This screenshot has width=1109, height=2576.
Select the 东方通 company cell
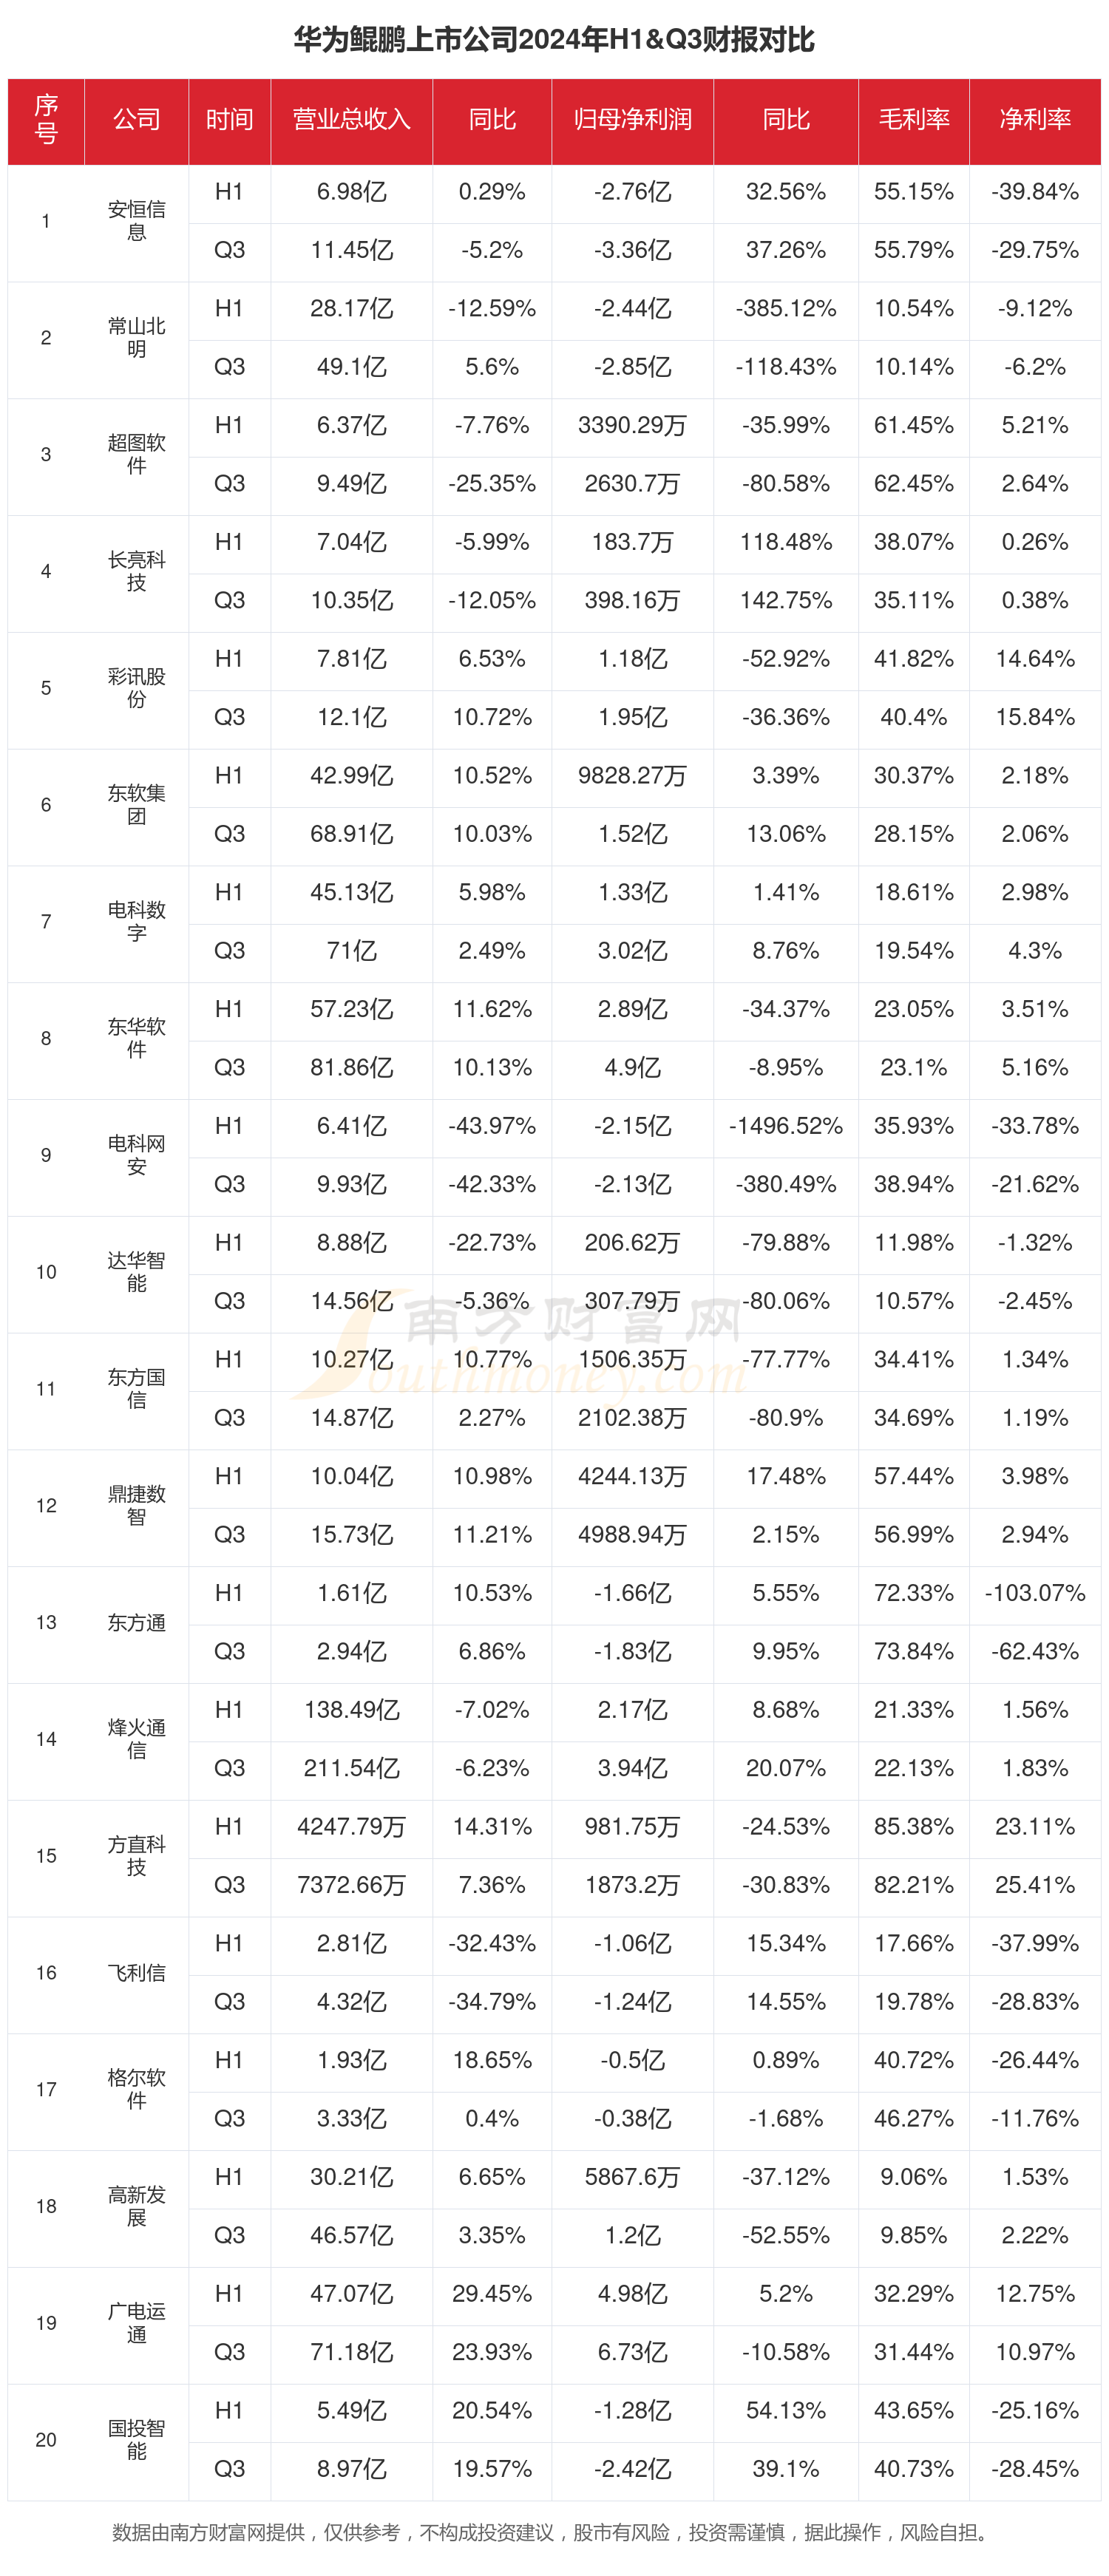click(136, 1622)
